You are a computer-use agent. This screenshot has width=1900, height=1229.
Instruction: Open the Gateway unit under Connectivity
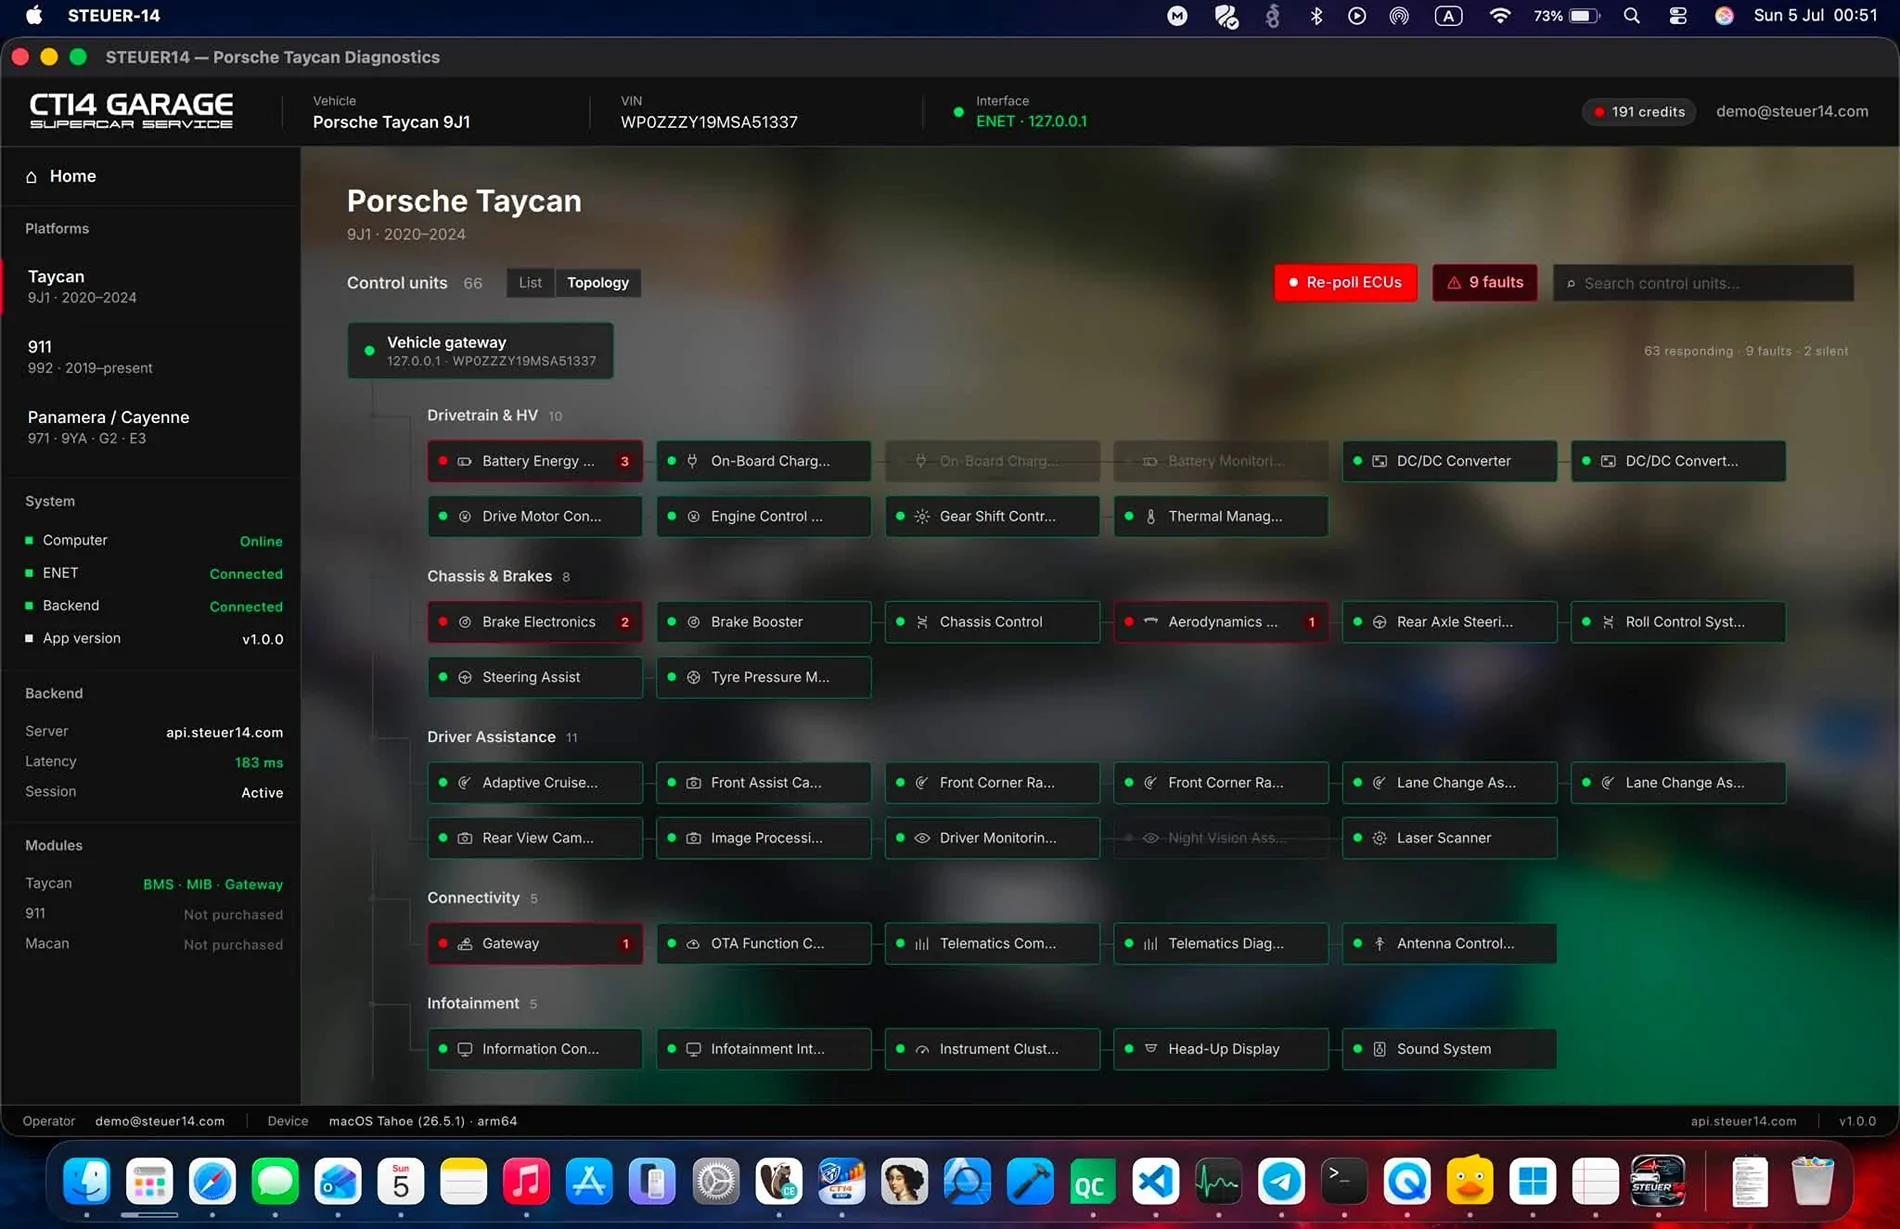[535, 943]
